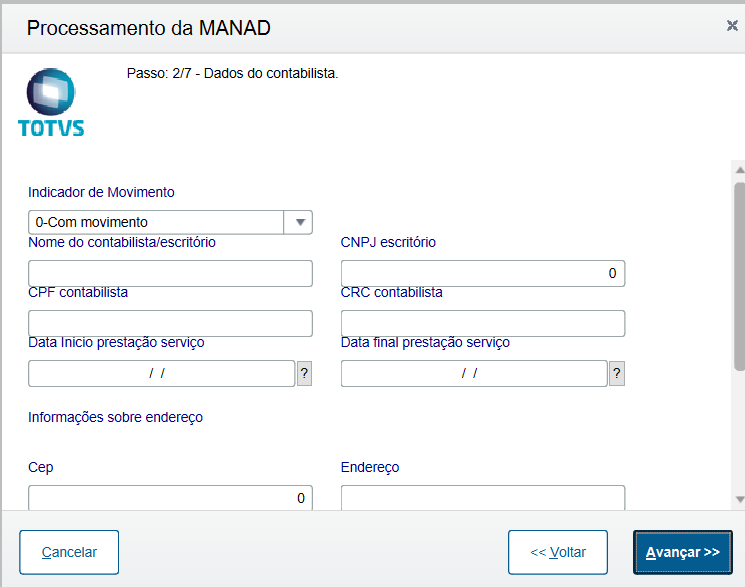Click the scrollbar down arrow
745x587 pixels.
pos(739,498)
